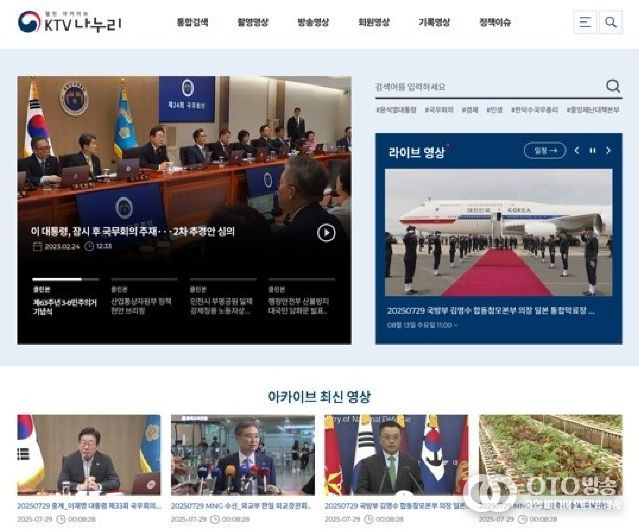Click the #민생 hashtag link
Image resolution: width=639 pixels, height=529 pixels.
pyautogui.click(x=494, y=110)
